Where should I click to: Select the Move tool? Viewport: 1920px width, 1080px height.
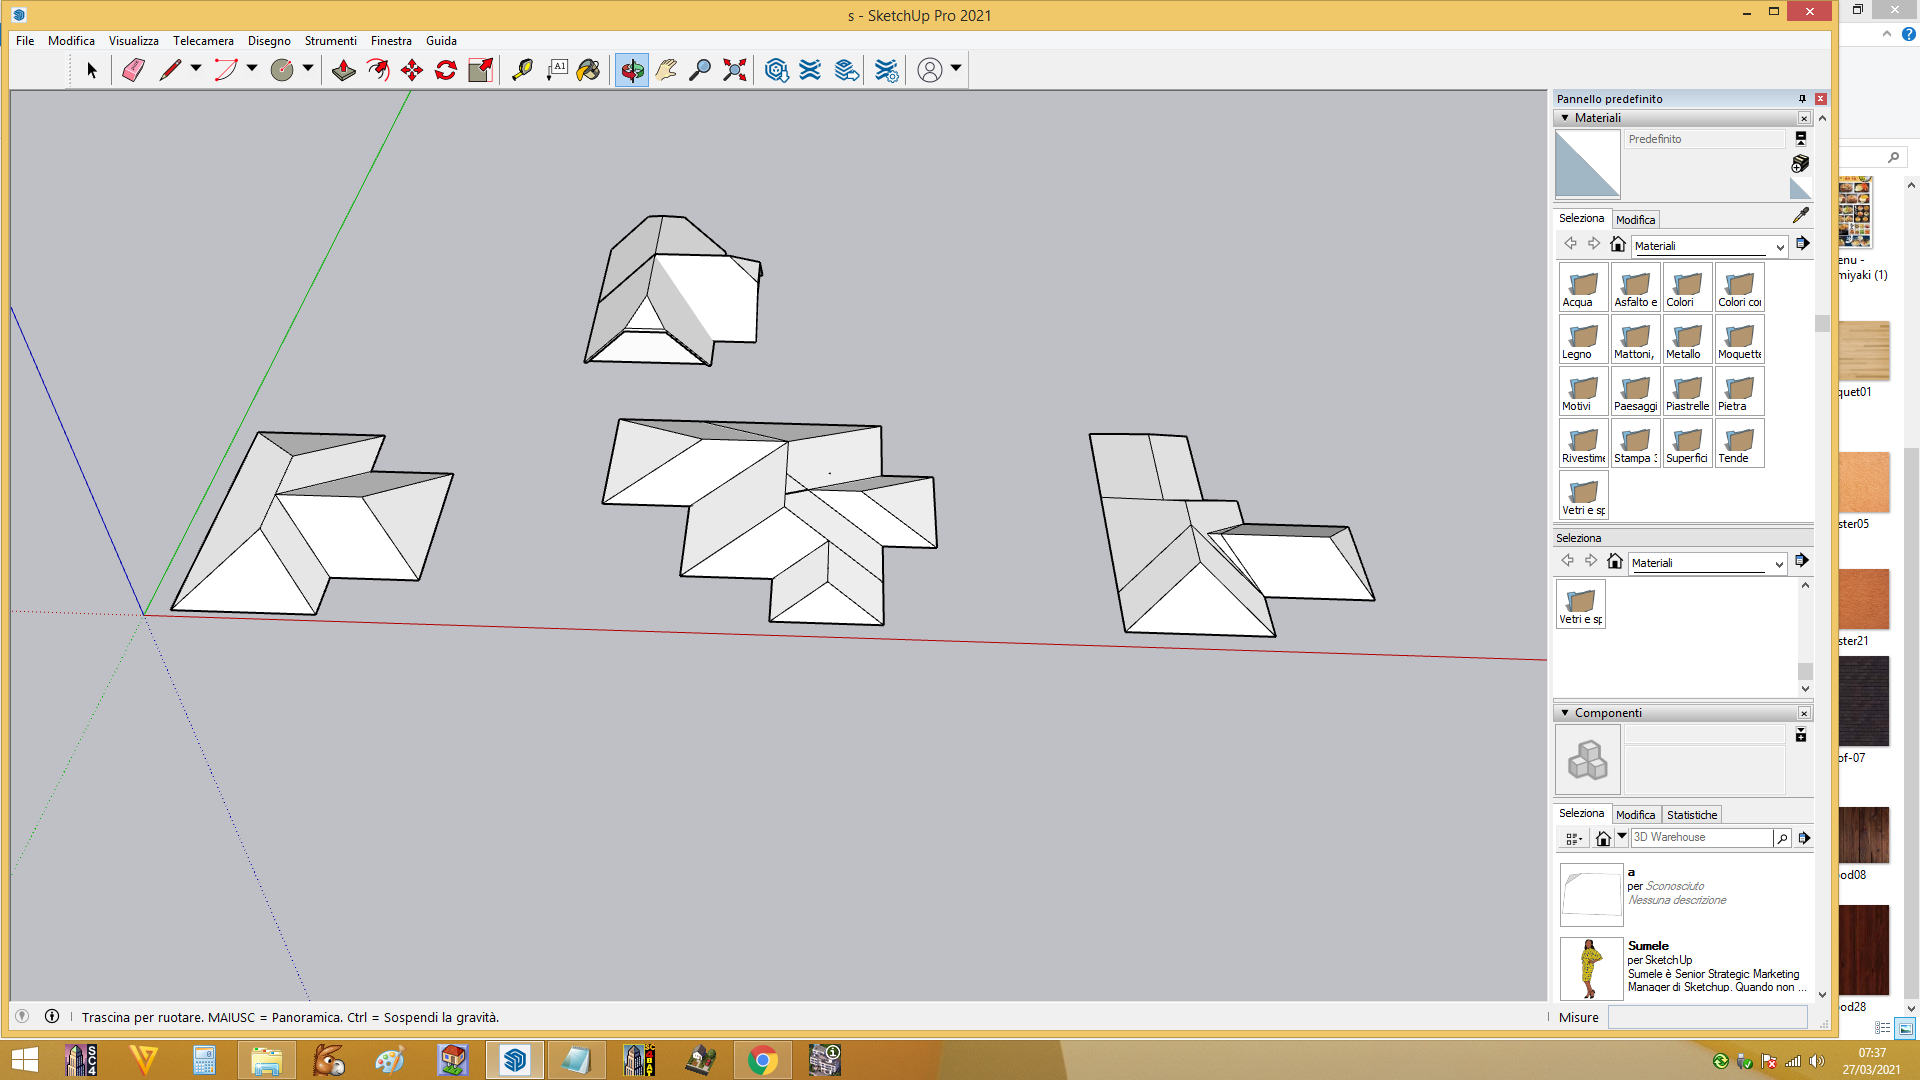[x=411, y=70]
